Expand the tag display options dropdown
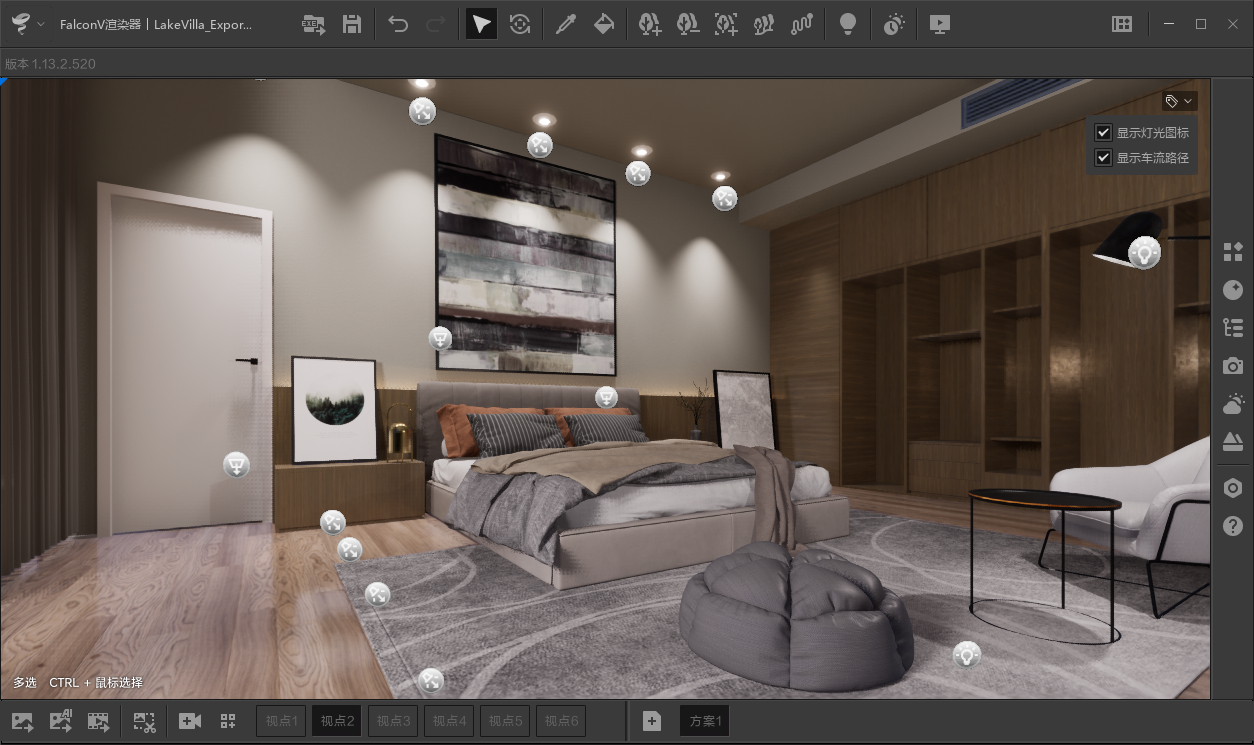 1179,101
